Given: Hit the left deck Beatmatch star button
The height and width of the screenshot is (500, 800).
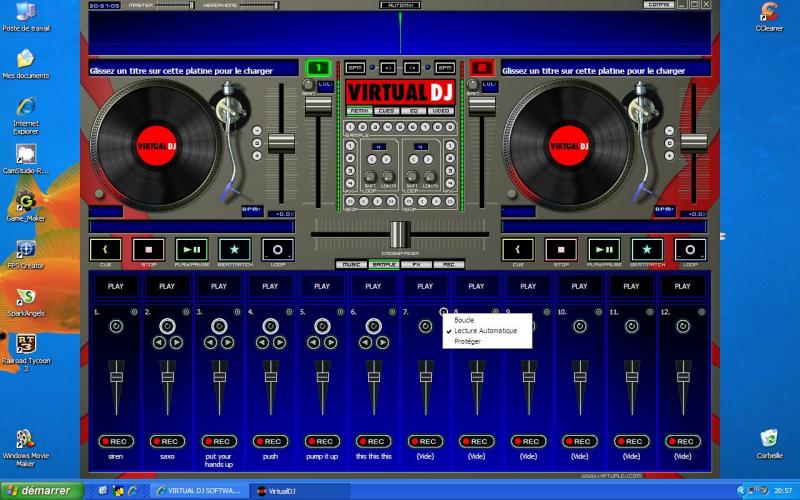Looking at the screenshot, I should [235, 249].
